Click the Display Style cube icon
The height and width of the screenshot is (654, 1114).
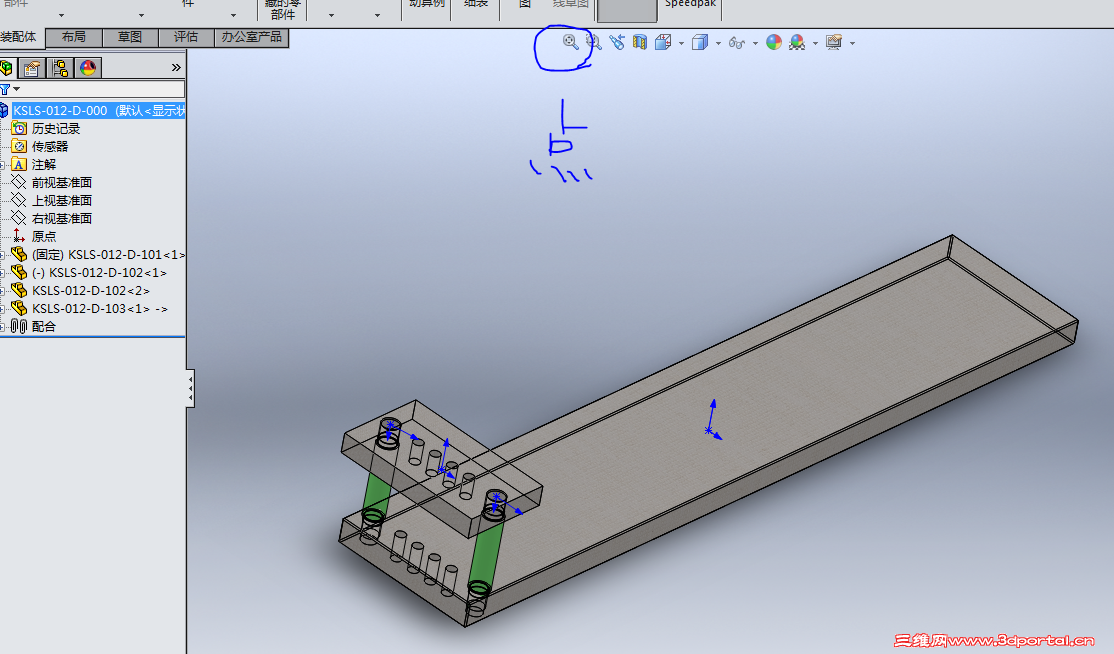(700, 42)
